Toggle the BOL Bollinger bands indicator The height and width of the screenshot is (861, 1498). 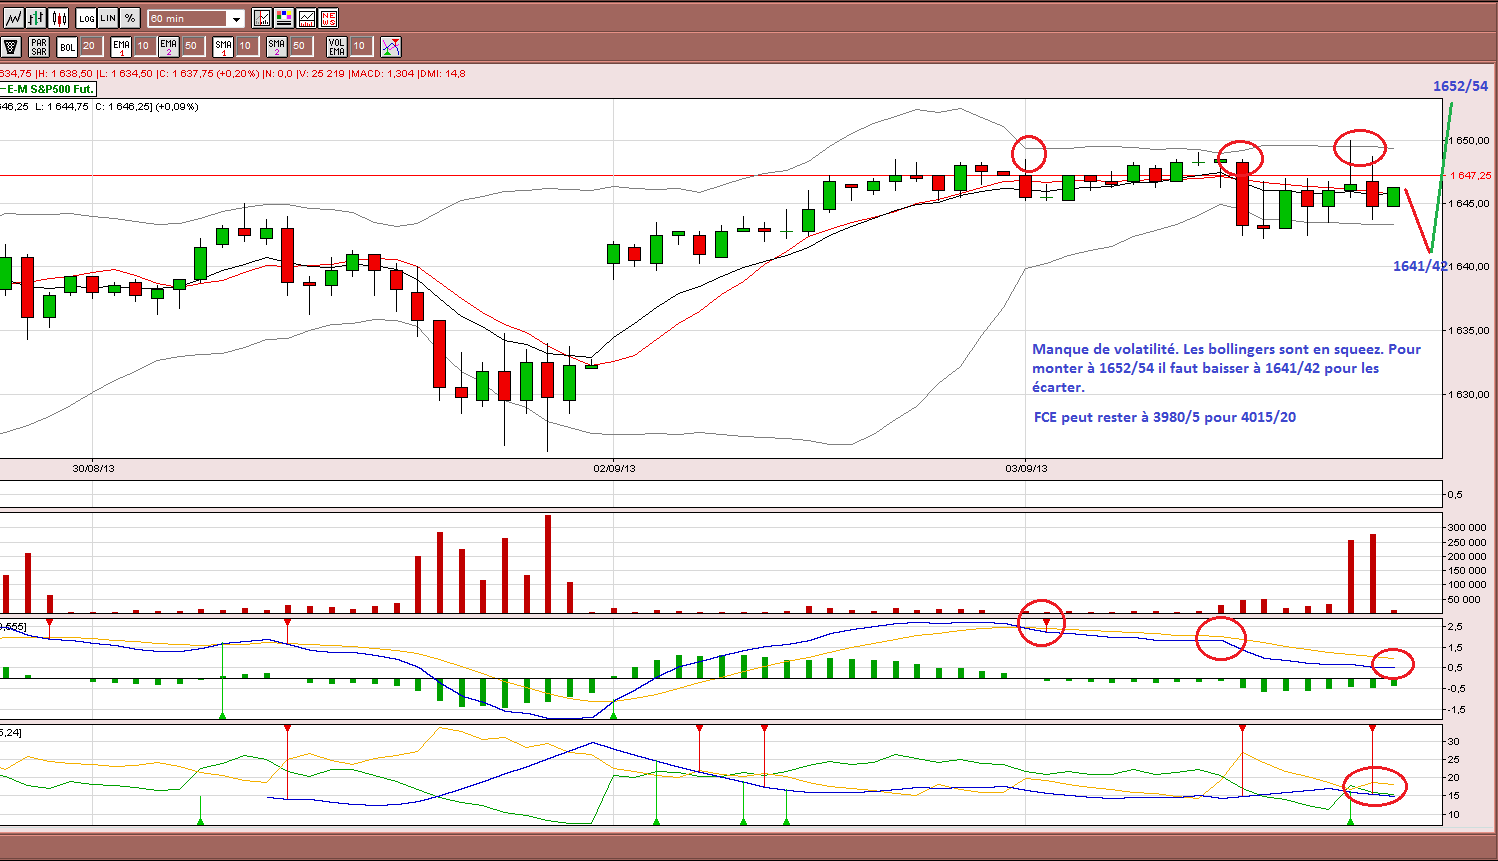(x=67, y=46)
